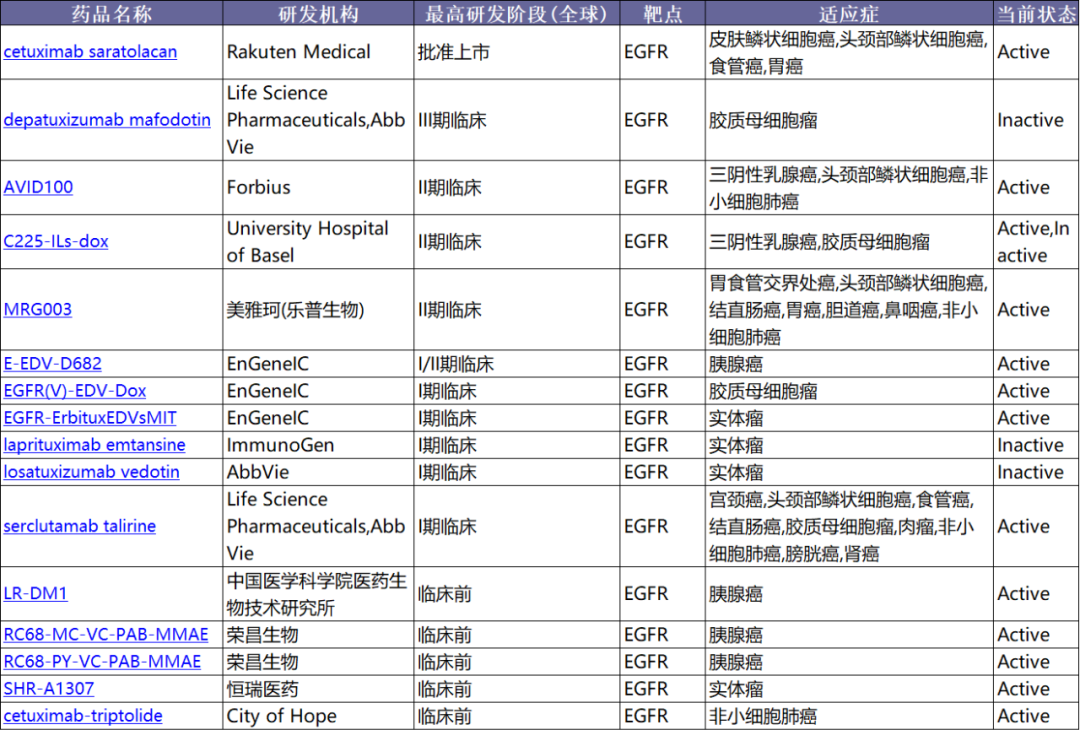1080x730 pixels.
Task: Select the 药品名称 column header
Action: (x=112, y=13)
